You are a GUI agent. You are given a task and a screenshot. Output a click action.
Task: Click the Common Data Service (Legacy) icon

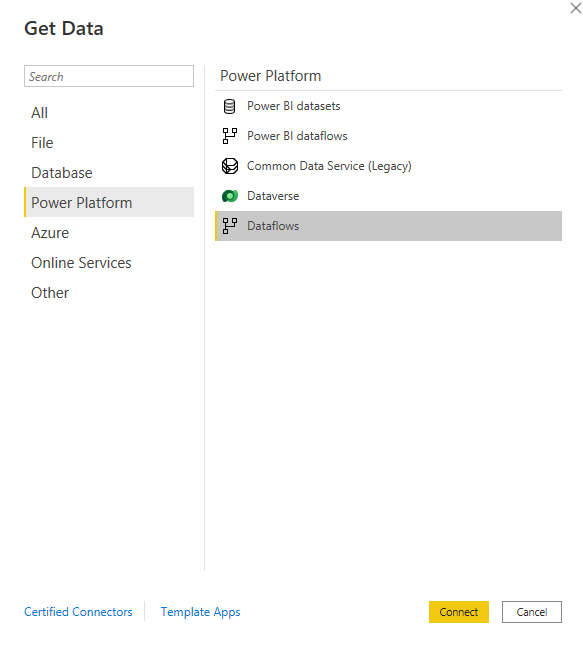pos(230,166)
